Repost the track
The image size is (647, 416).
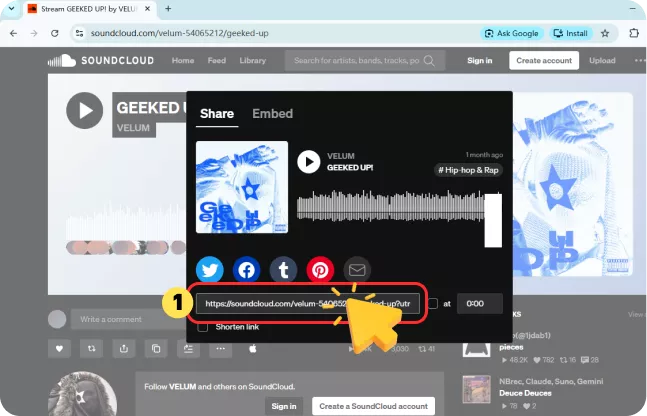click(x=92, y=349)
